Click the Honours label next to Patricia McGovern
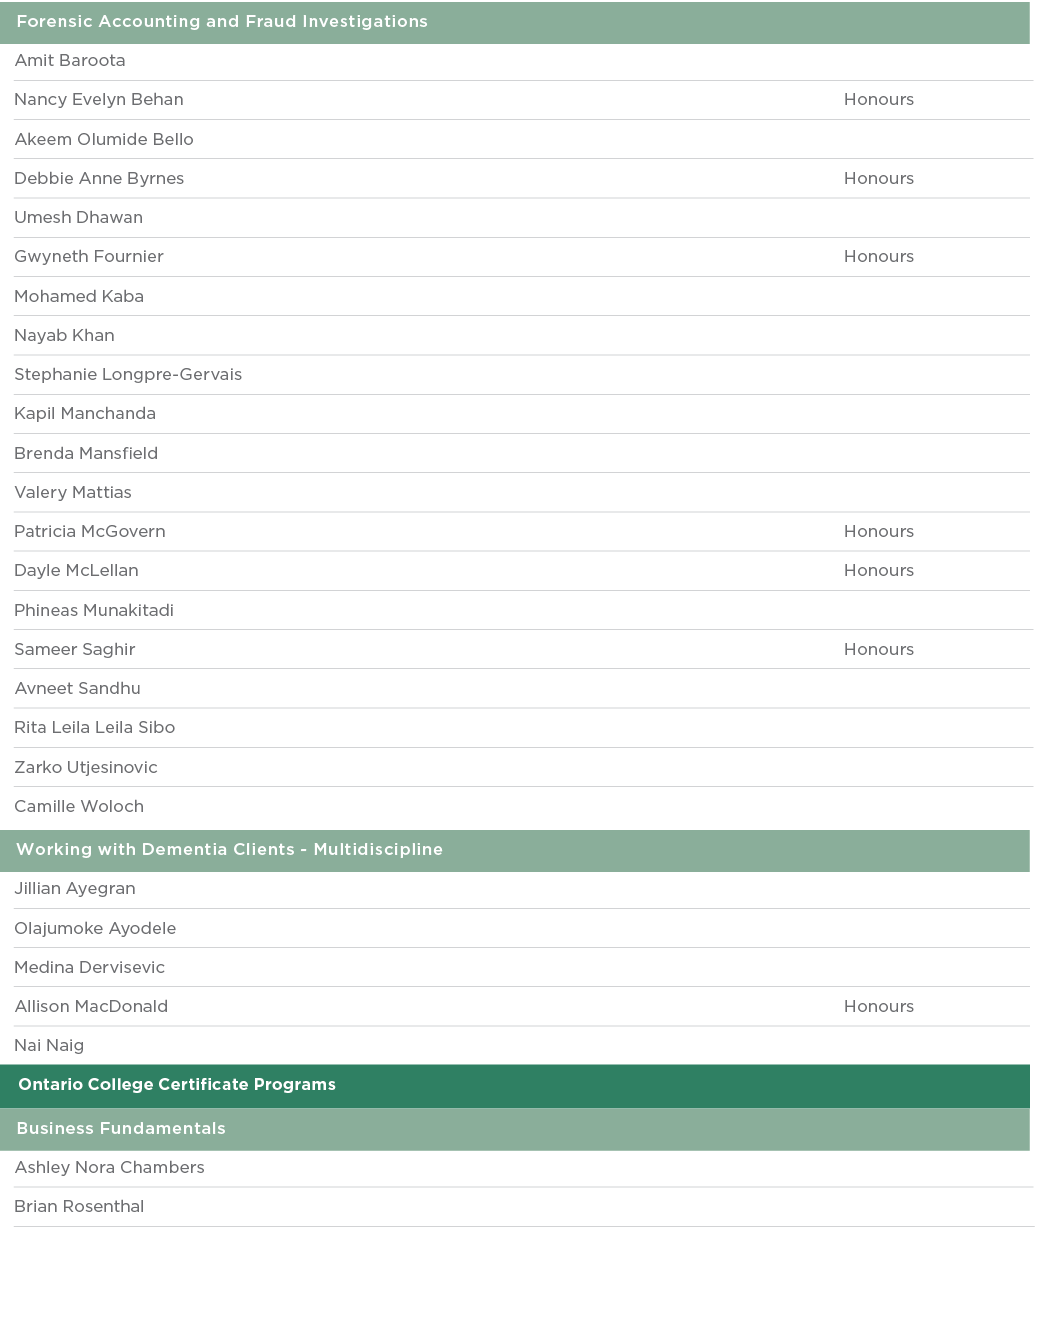 point(878,532)
